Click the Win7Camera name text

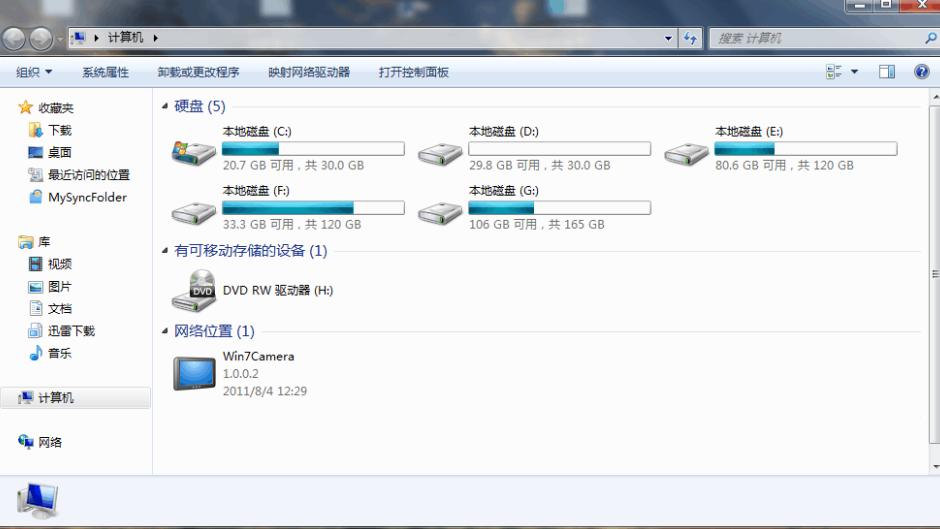coord(258,356)
